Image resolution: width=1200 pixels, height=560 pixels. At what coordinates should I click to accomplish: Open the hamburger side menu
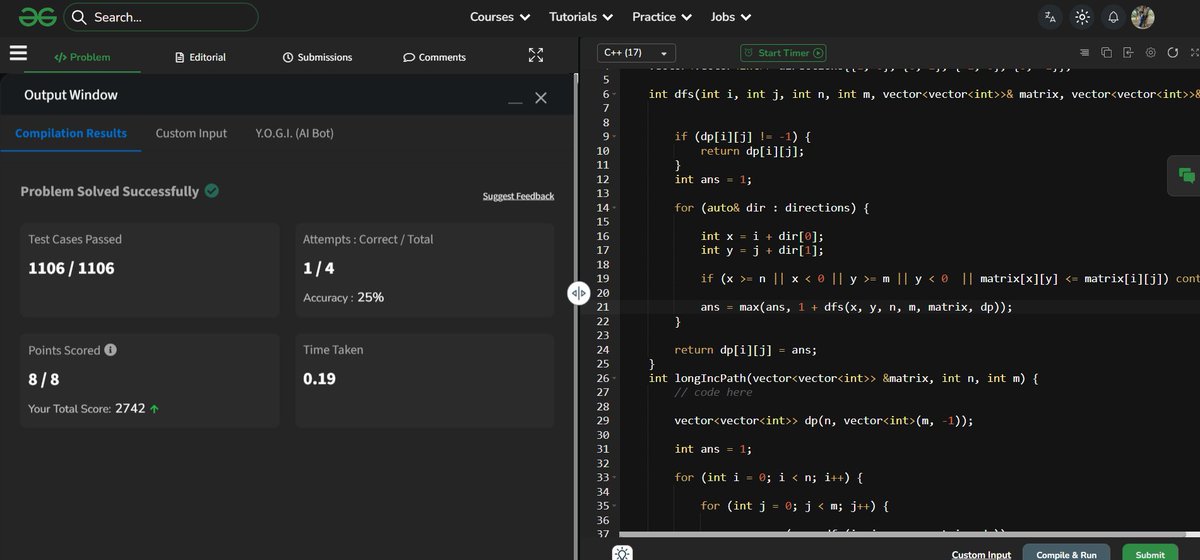click(18, 55)
